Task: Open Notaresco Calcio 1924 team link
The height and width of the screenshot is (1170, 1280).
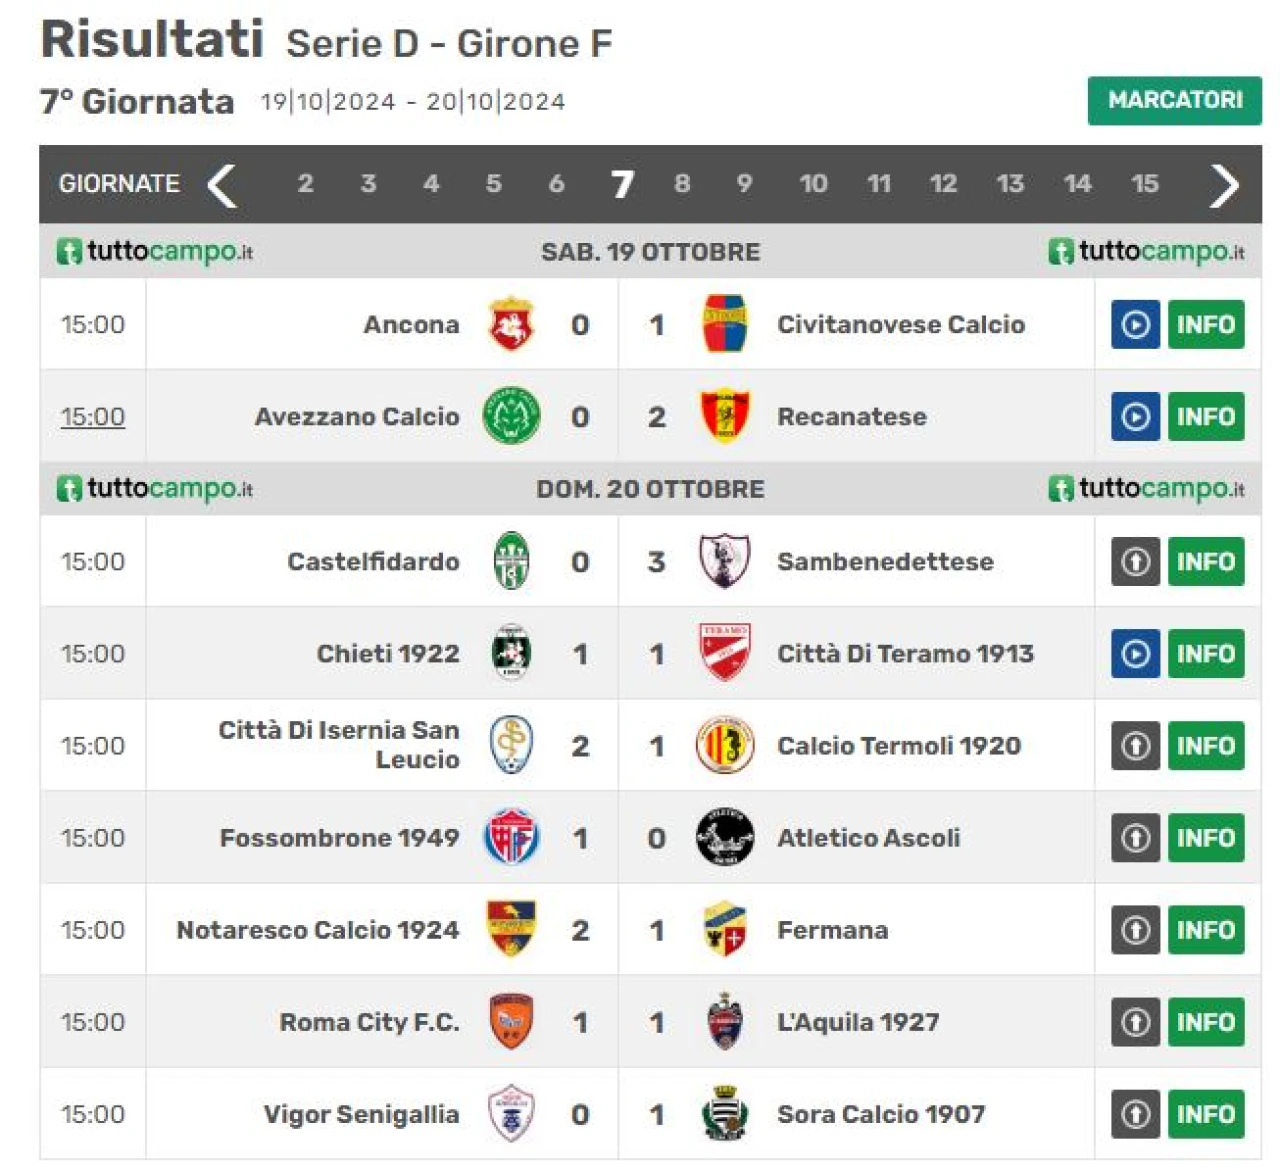Action: pyautogui.click(x=318, y=930)
